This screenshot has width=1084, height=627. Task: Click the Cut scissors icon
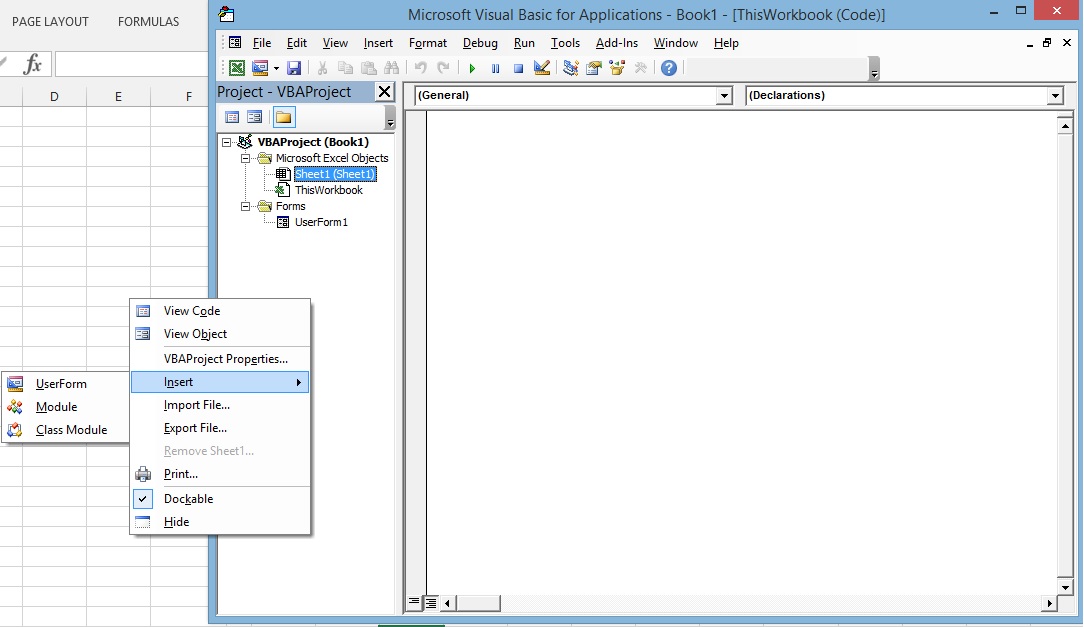322,68
